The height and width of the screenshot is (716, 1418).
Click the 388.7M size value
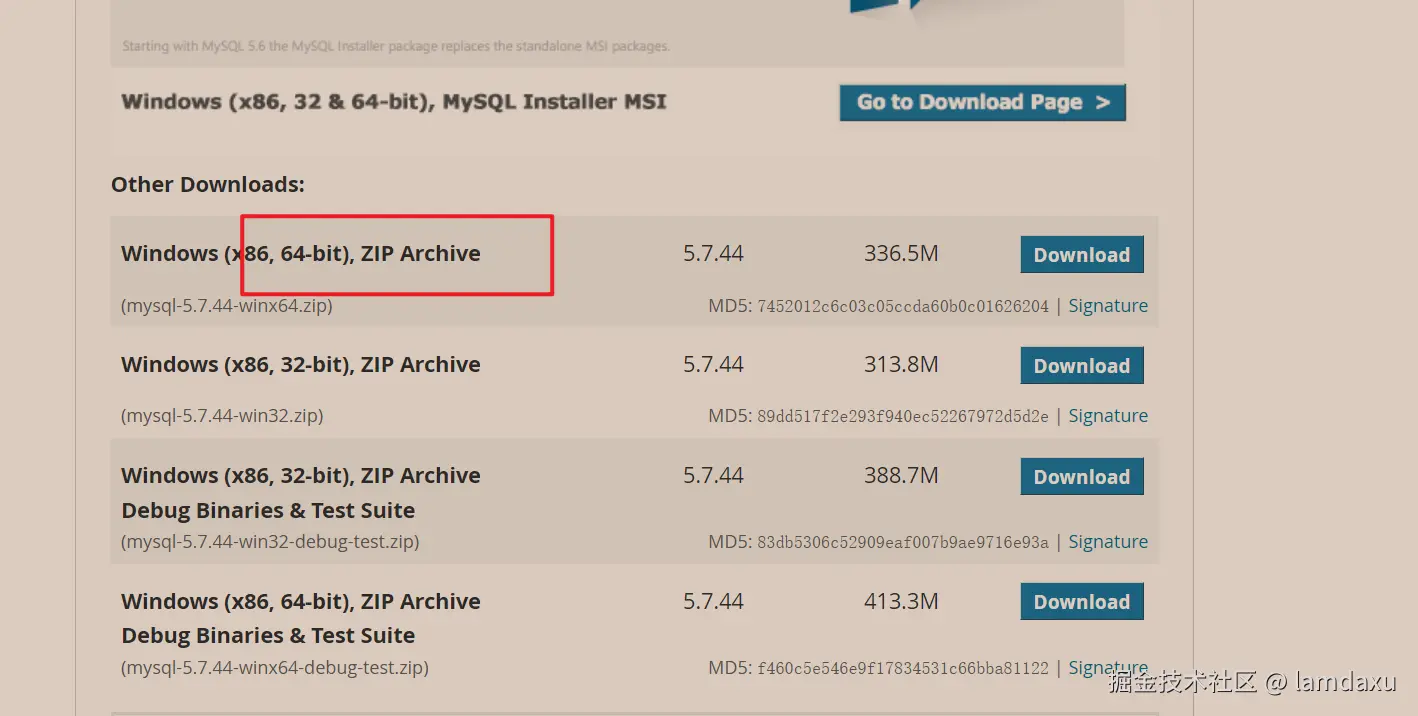point(901,476)
